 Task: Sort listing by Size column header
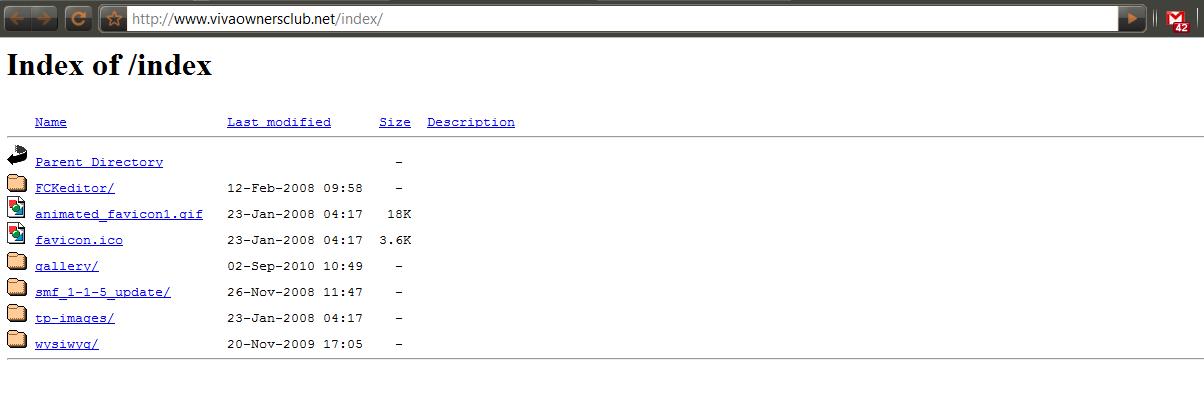click(395, 122)
